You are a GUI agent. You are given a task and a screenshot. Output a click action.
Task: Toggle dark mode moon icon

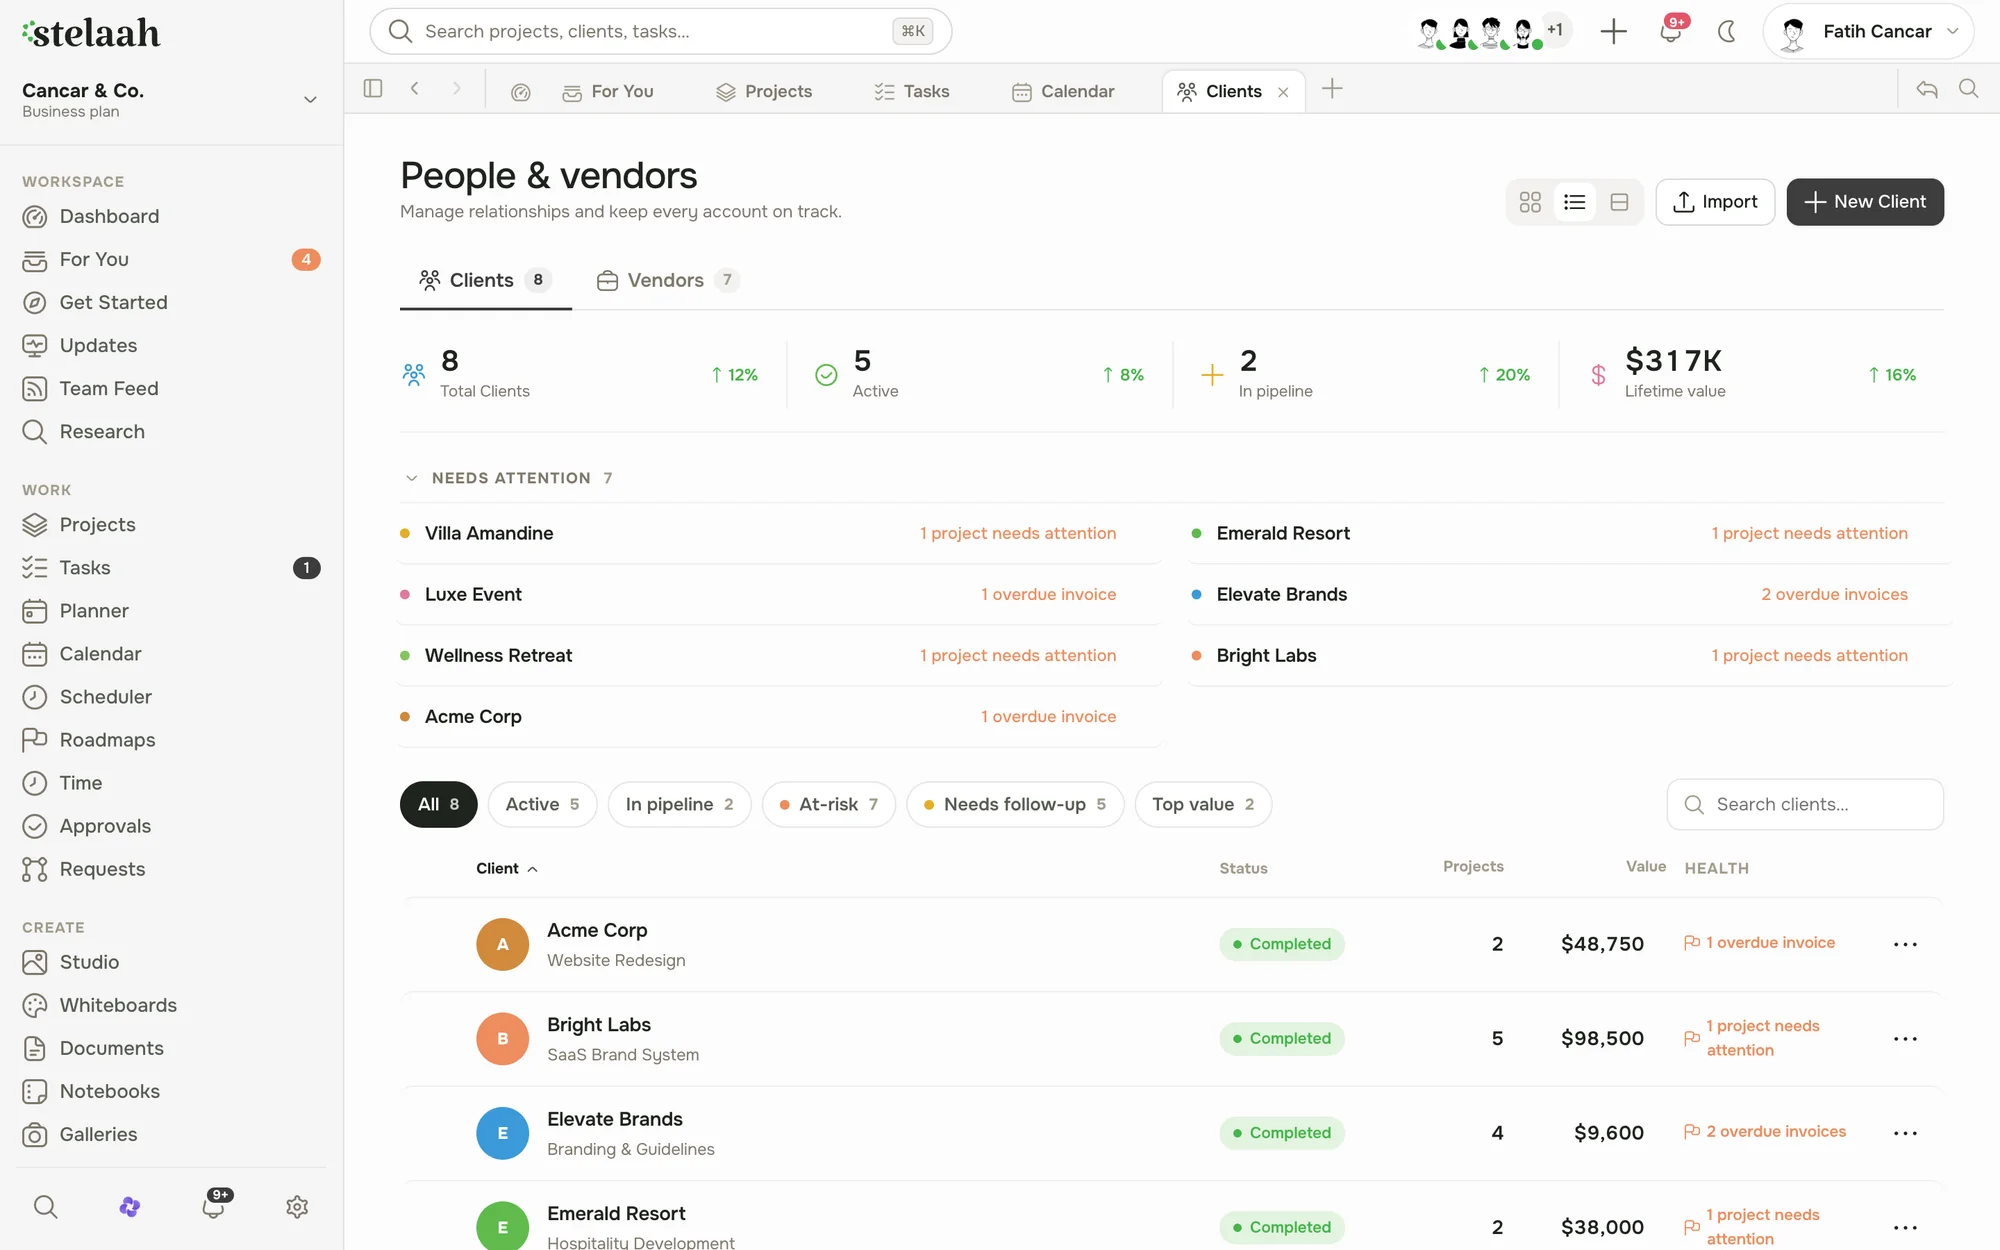coord(1726,31)
